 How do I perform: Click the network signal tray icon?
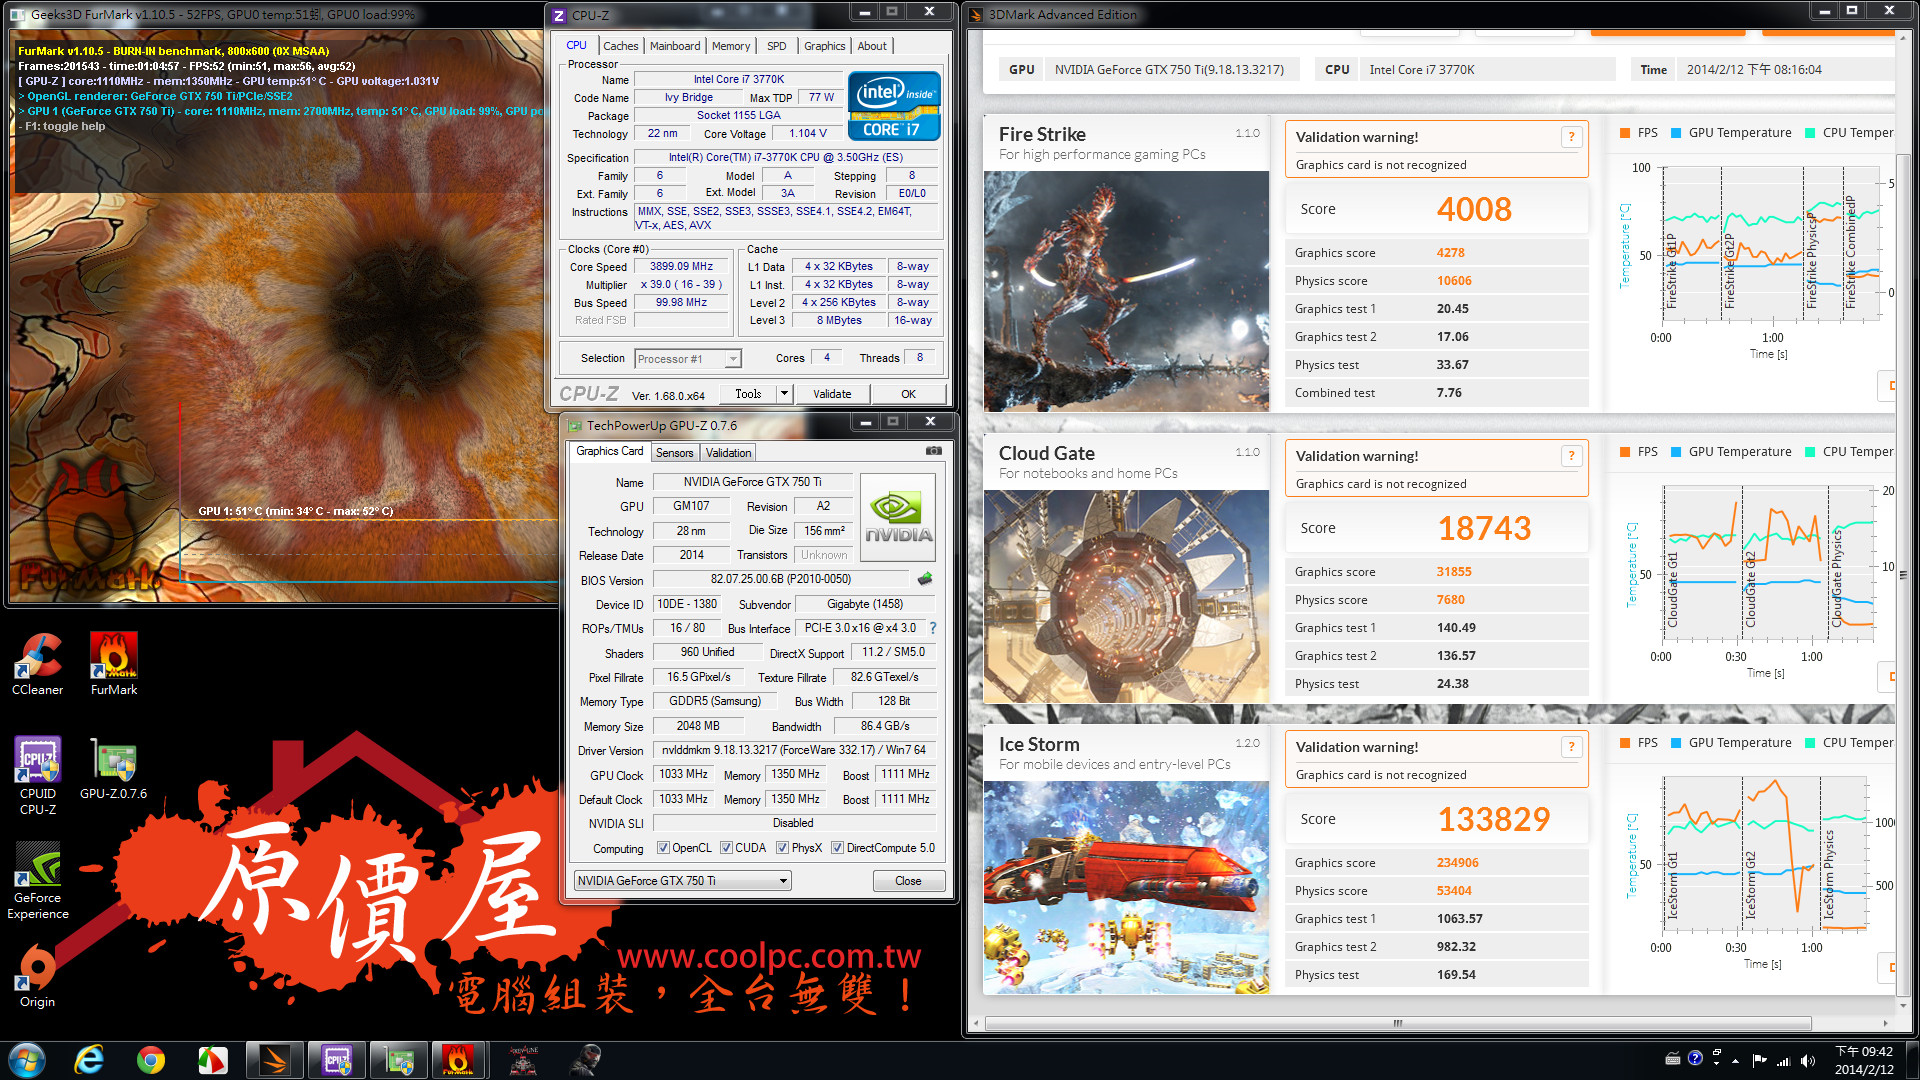pyautogui.click(x=1783, y=1061)
